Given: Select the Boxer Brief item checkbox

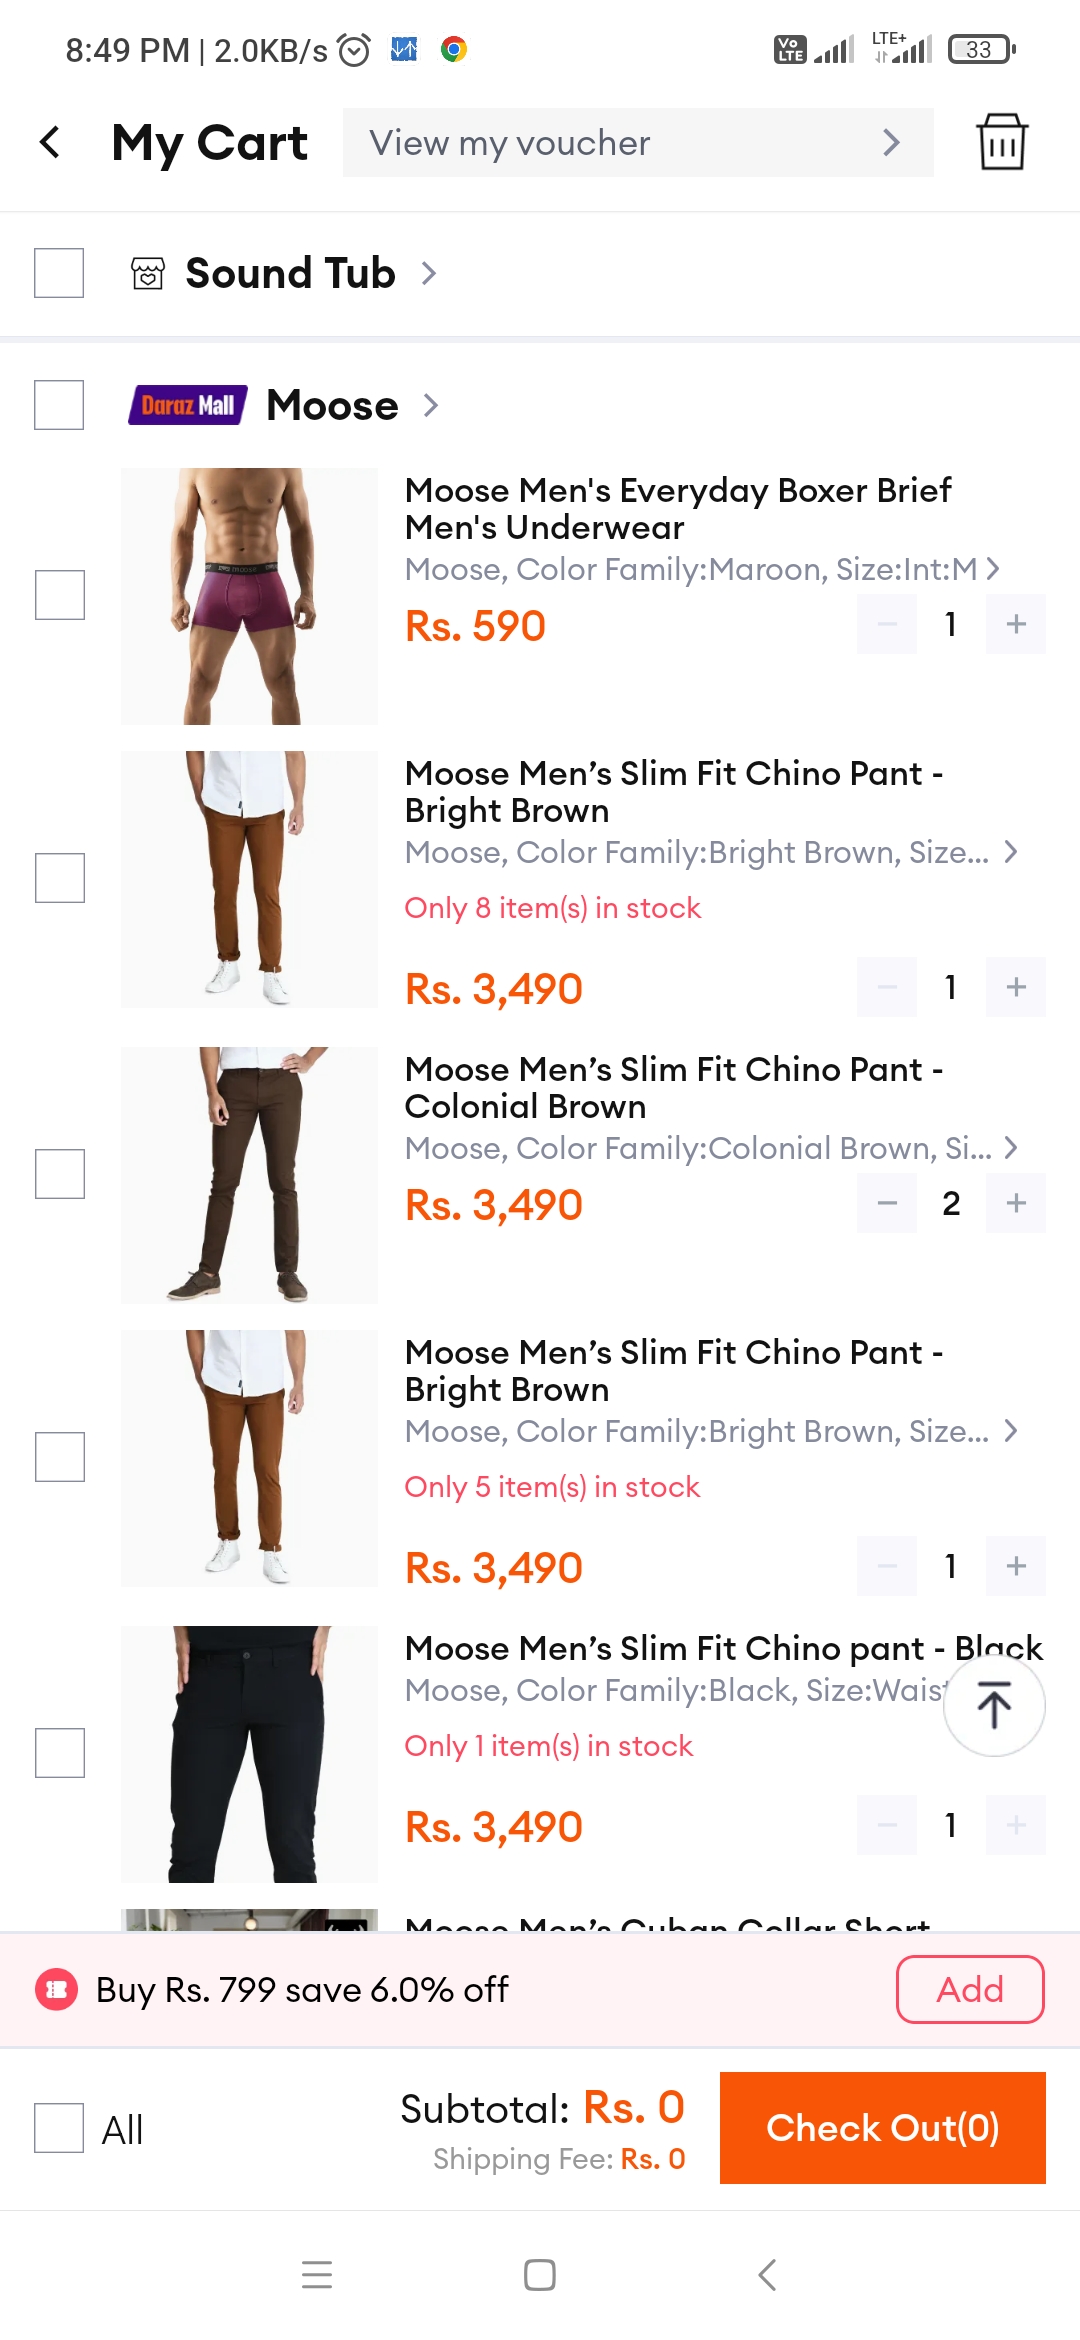Looking at the screenshot, I should point(60,595).
